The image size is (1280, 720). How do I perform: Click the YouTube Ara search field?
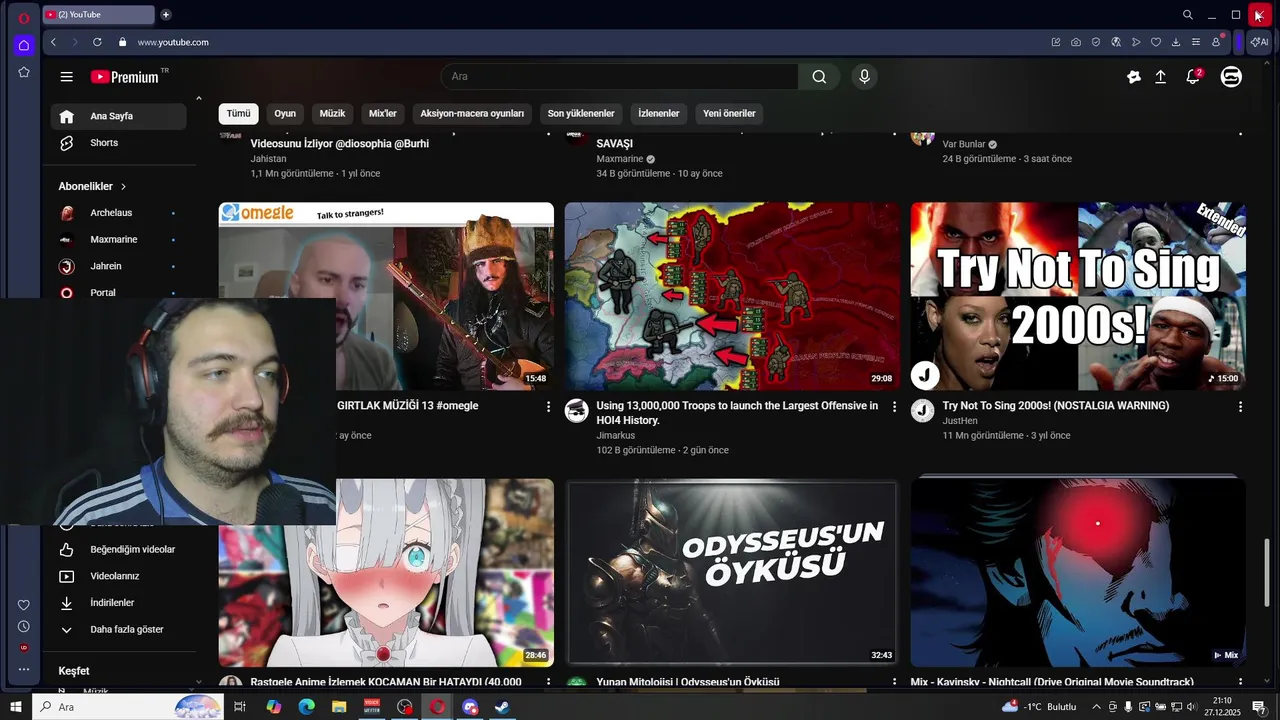(x=620, y=77)
